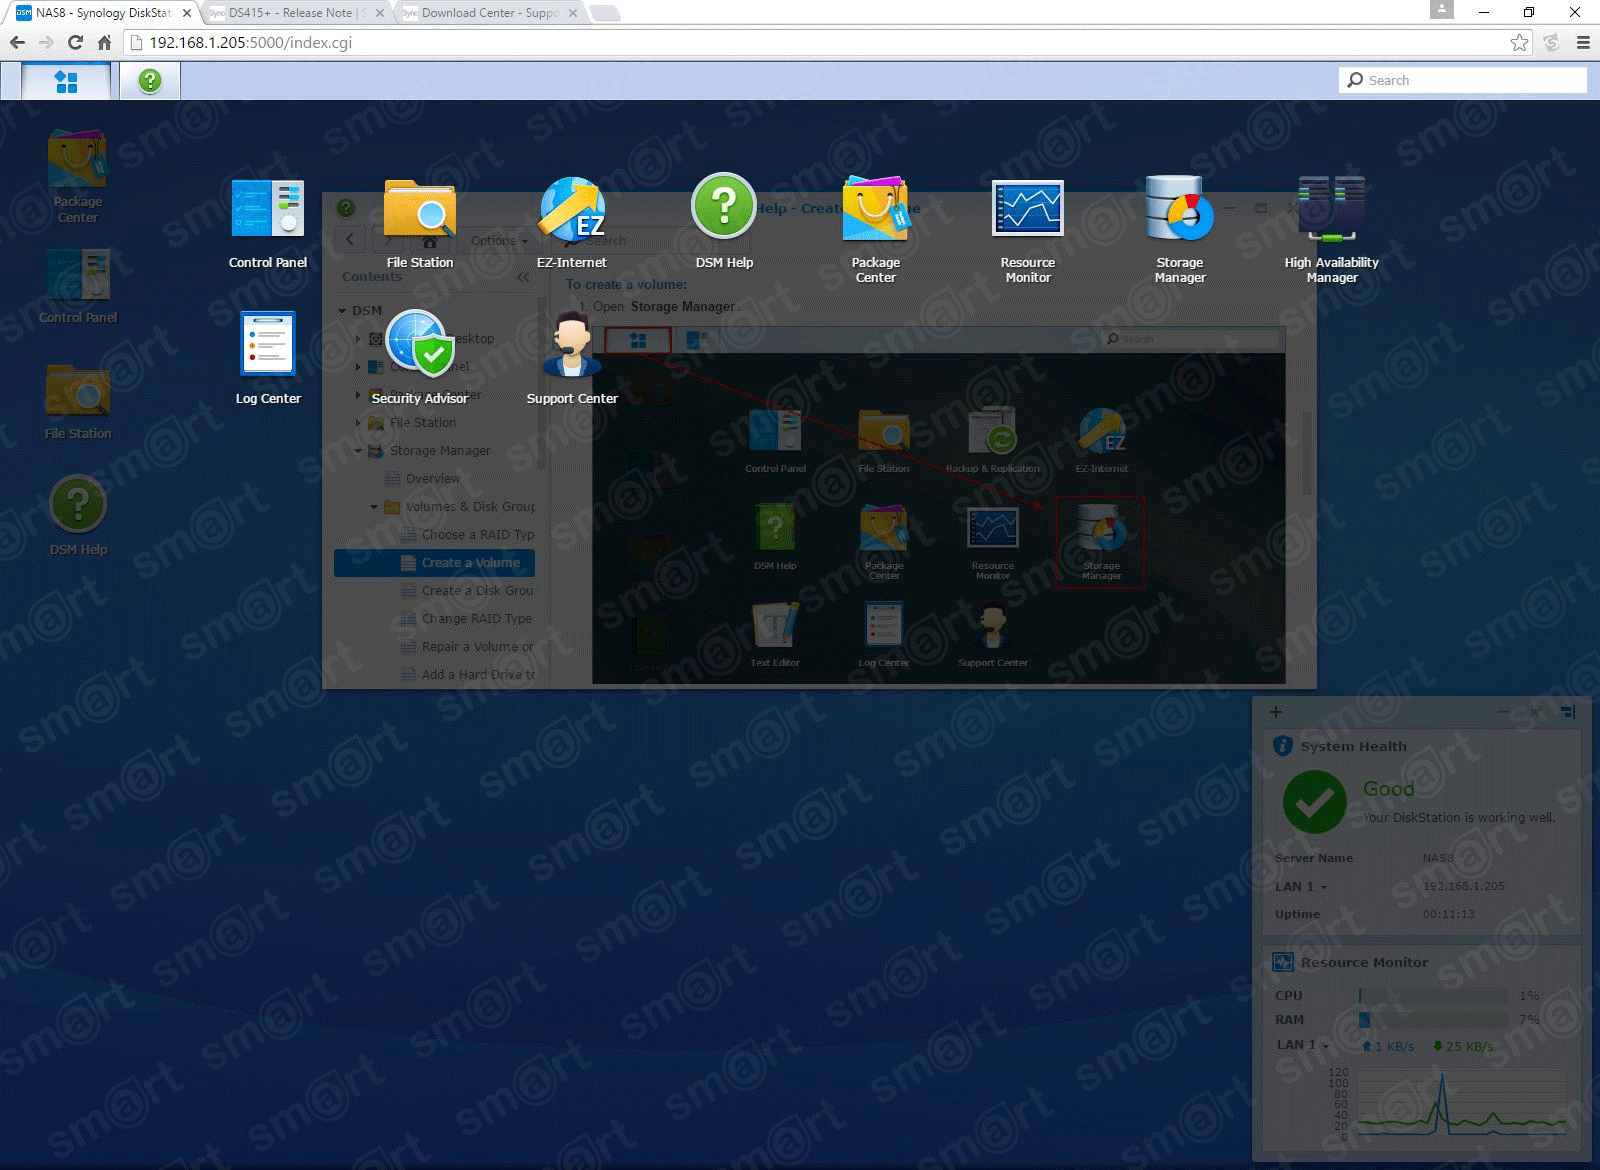Open the EZ-Internet wizard icon
This screenshot has width=1600, height=1170.
572,222
